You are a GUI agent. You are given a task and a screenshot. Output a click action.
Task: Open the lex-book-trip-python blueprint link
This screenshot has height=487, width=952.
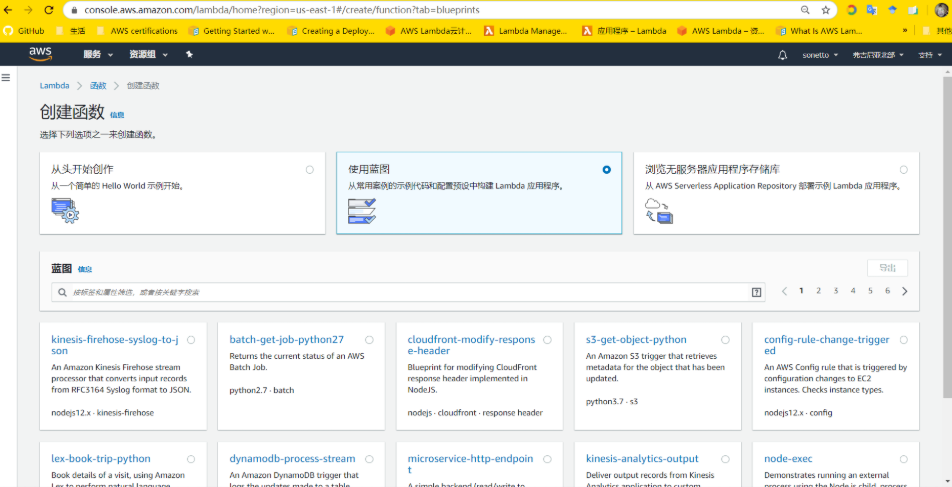101,458
